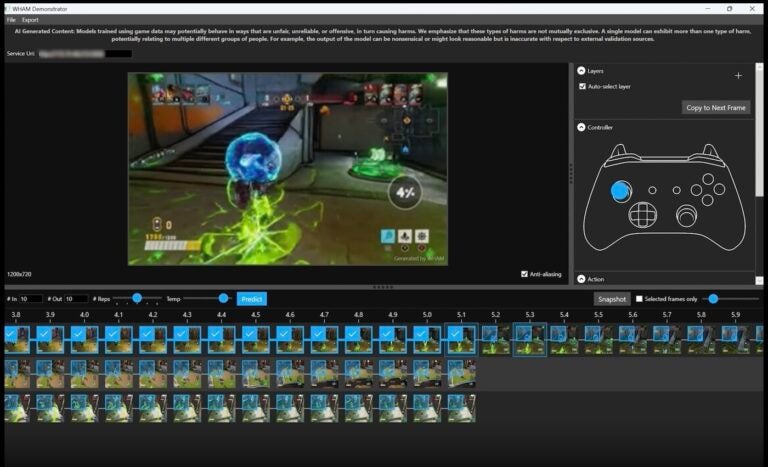Uncheck the frame checkbox under 4.8

pos(353,334)
